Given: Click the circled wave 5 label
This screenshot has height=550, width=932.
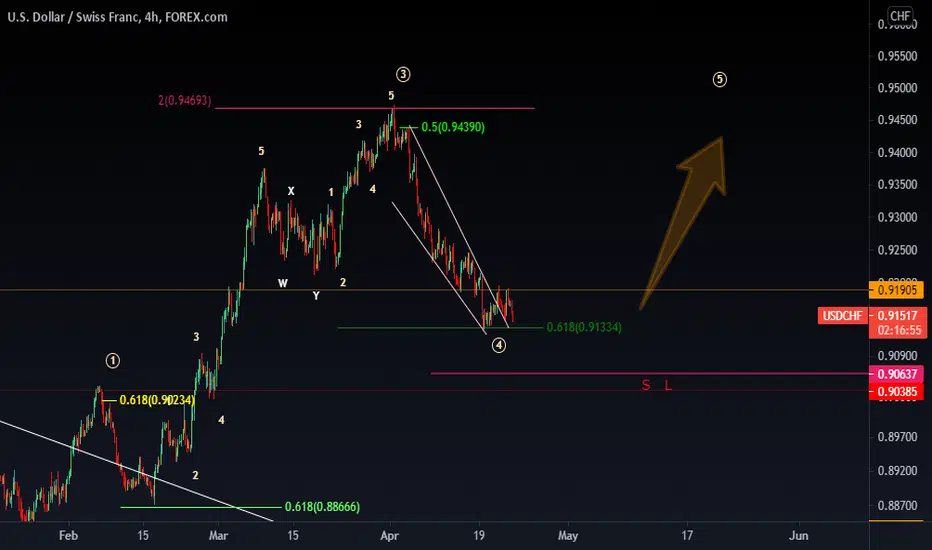Looking at the screenshot, I should (719, 79).
